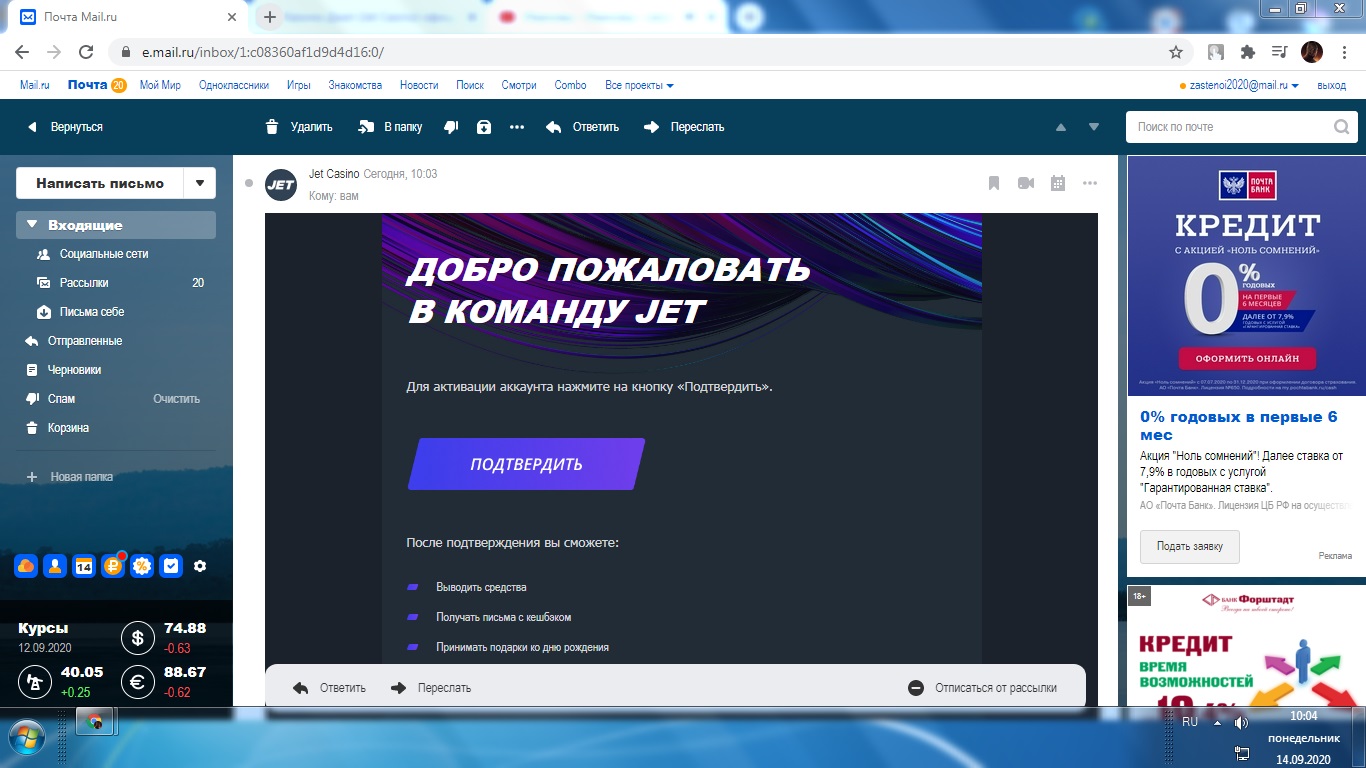This screenshot has width=1366, height=768.
Task: Open the Все проекты dropdown menu
Action: (641, 85)
